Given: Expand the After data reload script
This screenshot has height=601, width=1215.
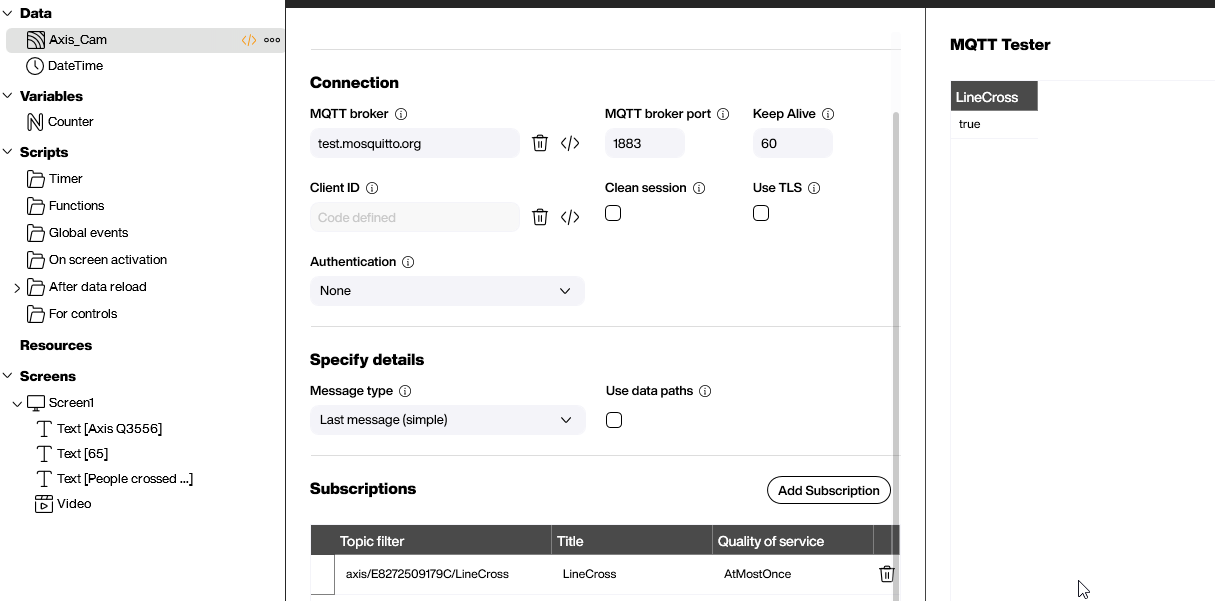Looking at the screenshot, I should click(16, 286).
